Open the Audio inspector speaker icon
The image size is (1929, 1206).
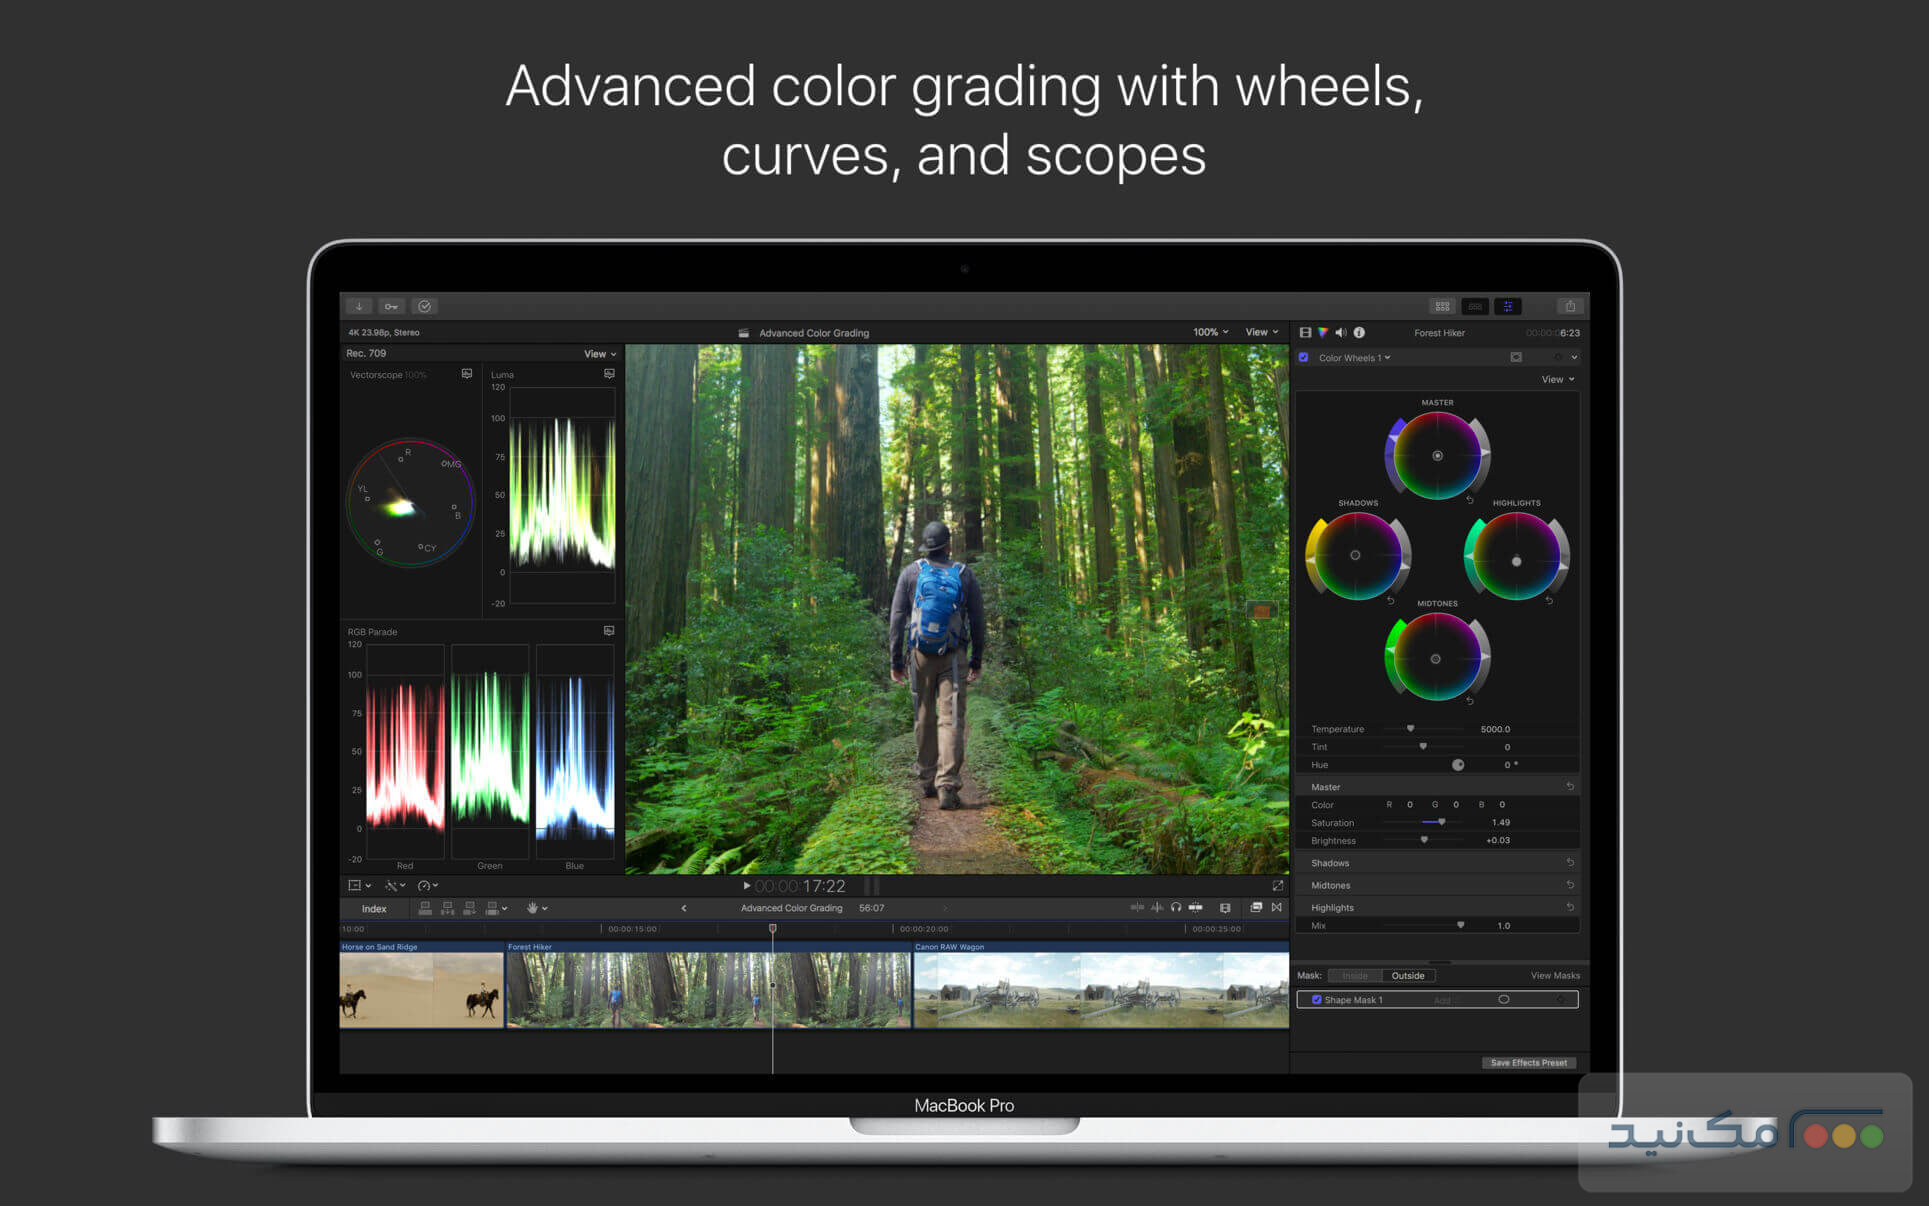[1341, 332]
